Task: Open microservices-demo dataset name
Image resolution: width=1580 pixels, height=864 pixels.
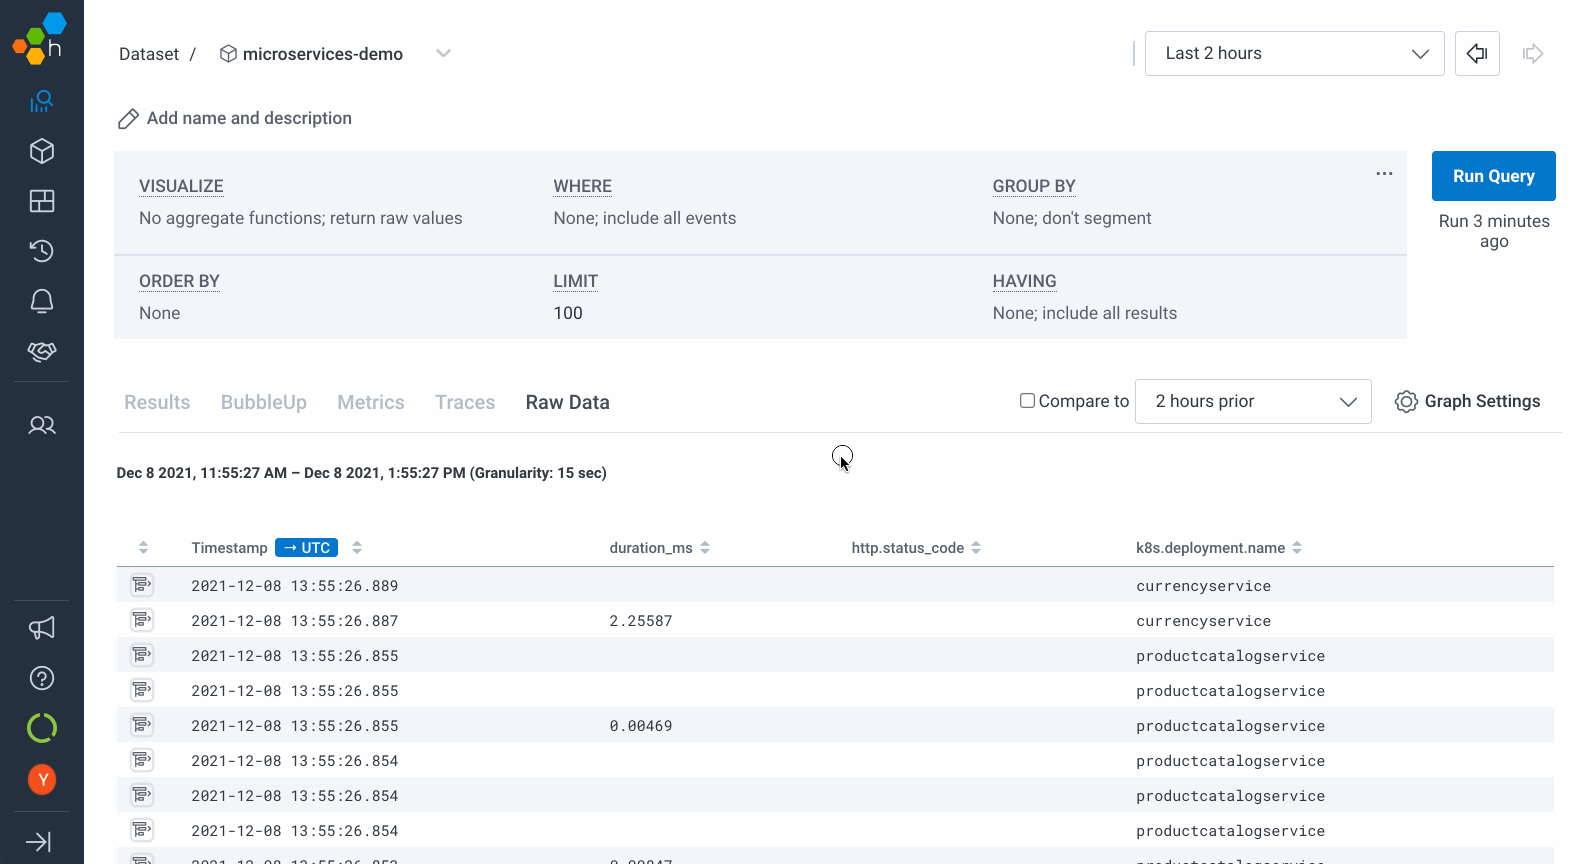Action: coord(323,54)
